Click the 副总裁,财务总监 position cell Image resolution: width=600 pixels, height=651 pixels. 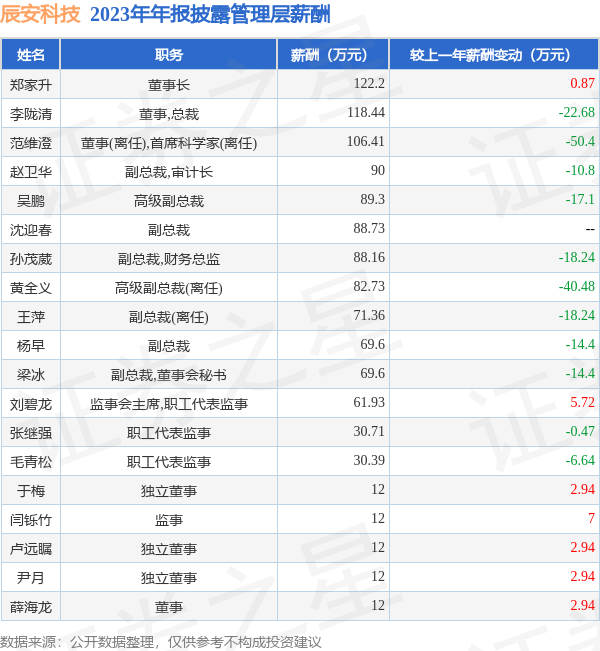[x=169, y=259]
